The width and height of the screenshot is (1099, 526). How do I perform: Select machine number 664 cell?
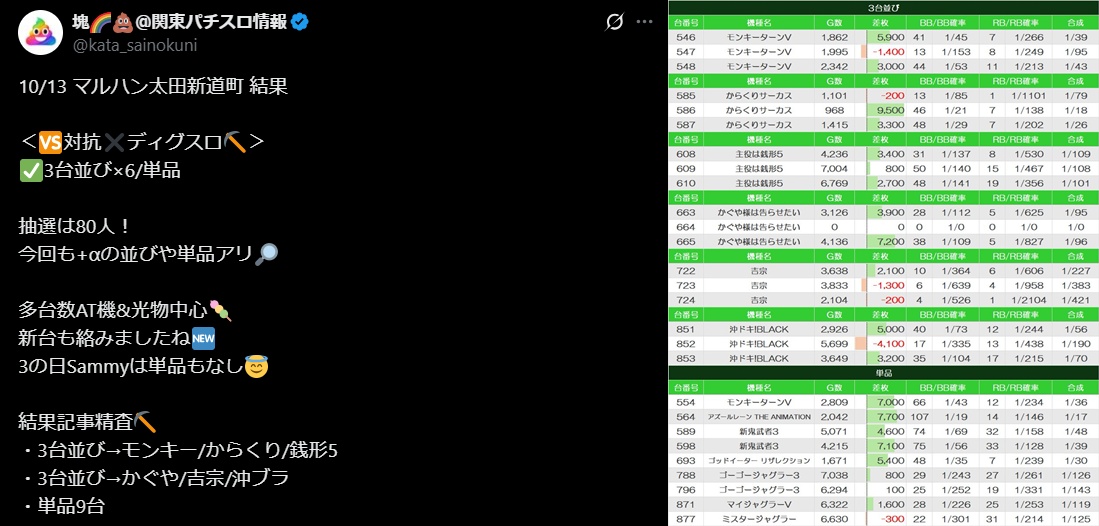[687, 227]
